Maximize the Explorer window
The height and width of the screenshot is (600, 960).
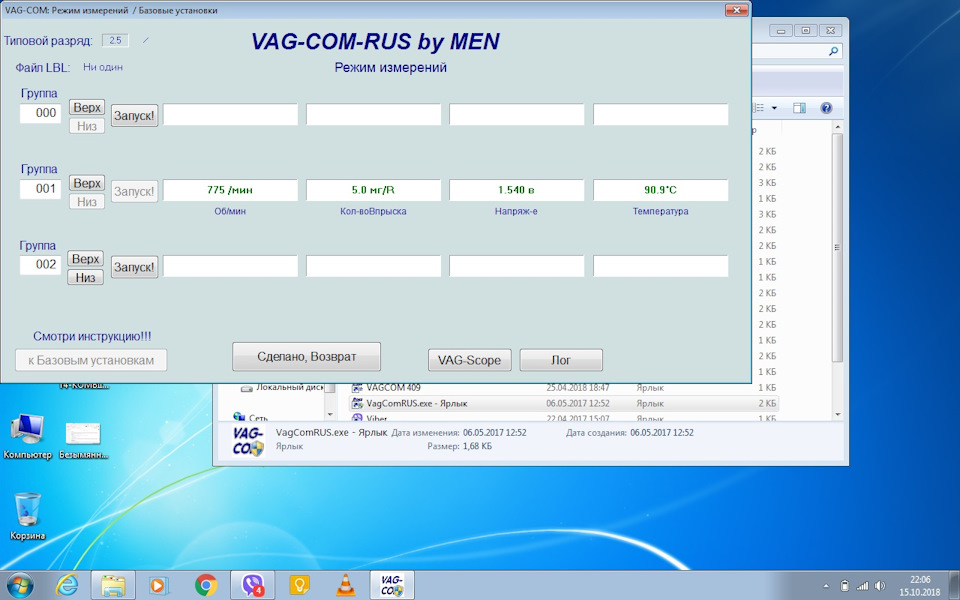pyautogui.click(x=806, y=30)
